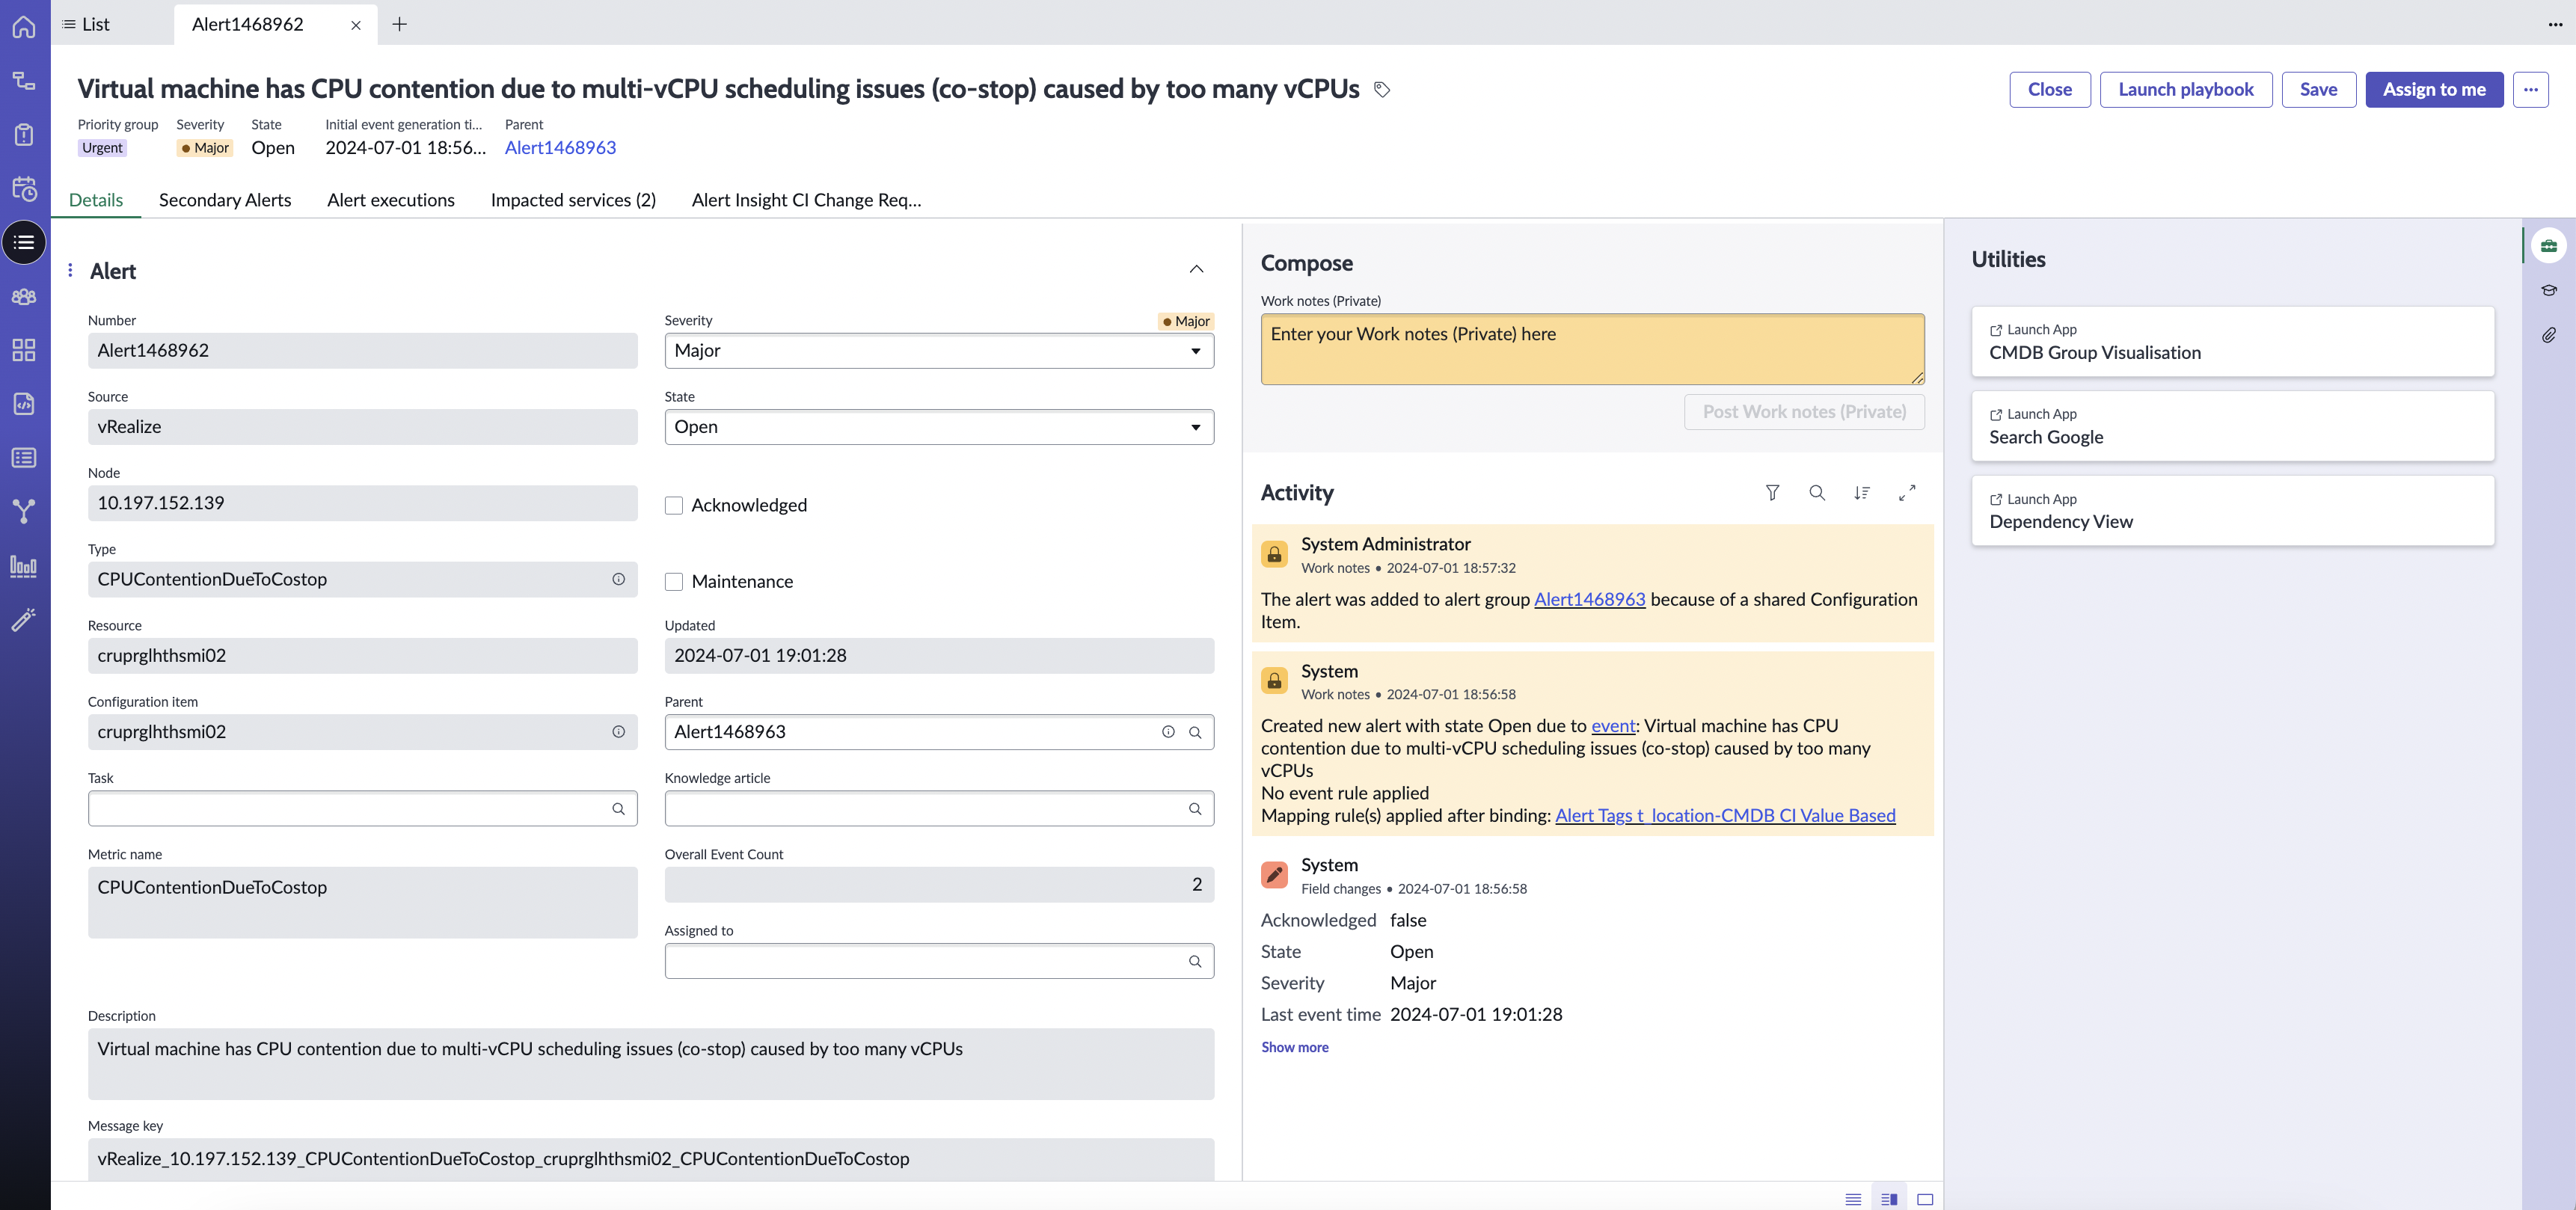Switch to Secondary Alerts tab

point(225,200)
